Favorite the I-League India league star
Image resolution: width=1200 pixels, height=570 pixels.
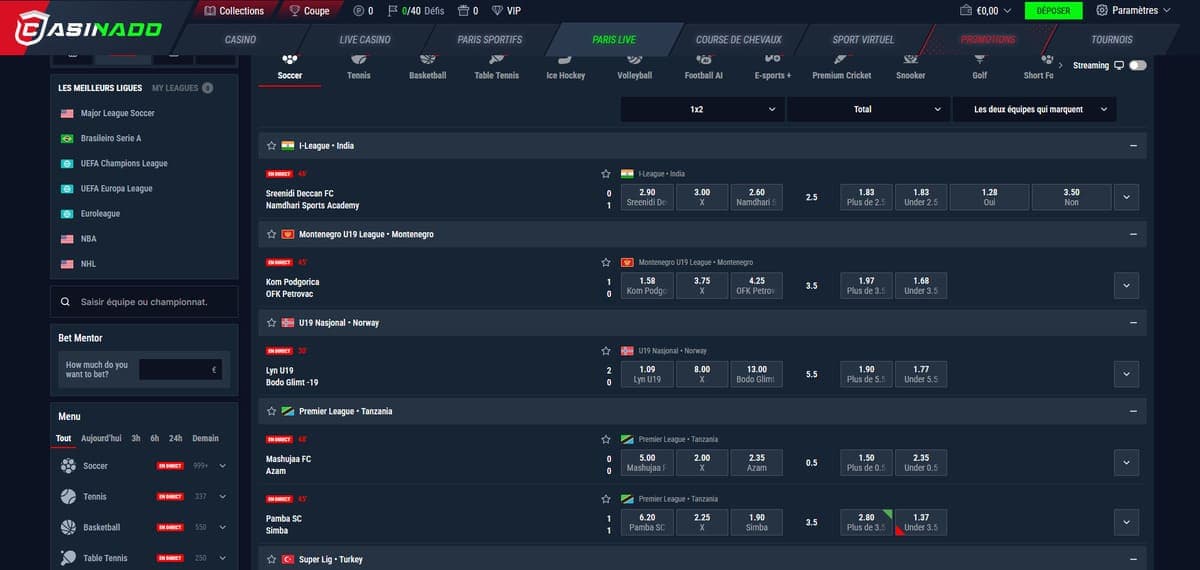tap(271, 146)
